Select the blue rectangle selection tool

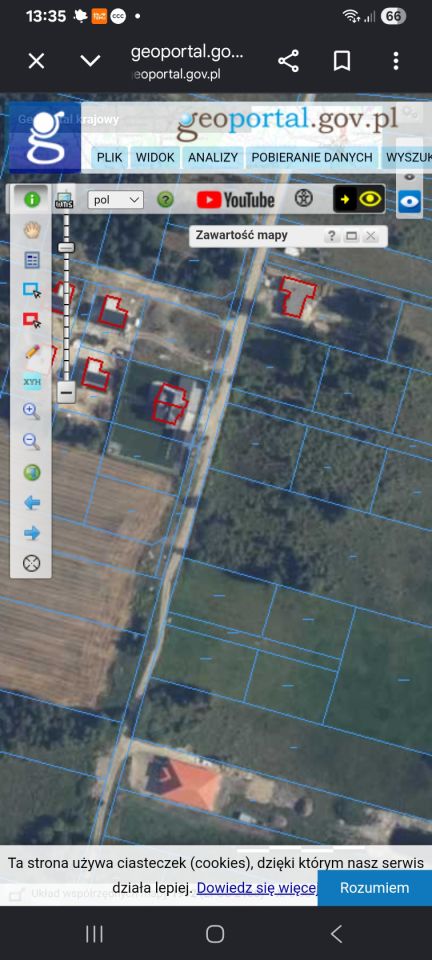31,290
